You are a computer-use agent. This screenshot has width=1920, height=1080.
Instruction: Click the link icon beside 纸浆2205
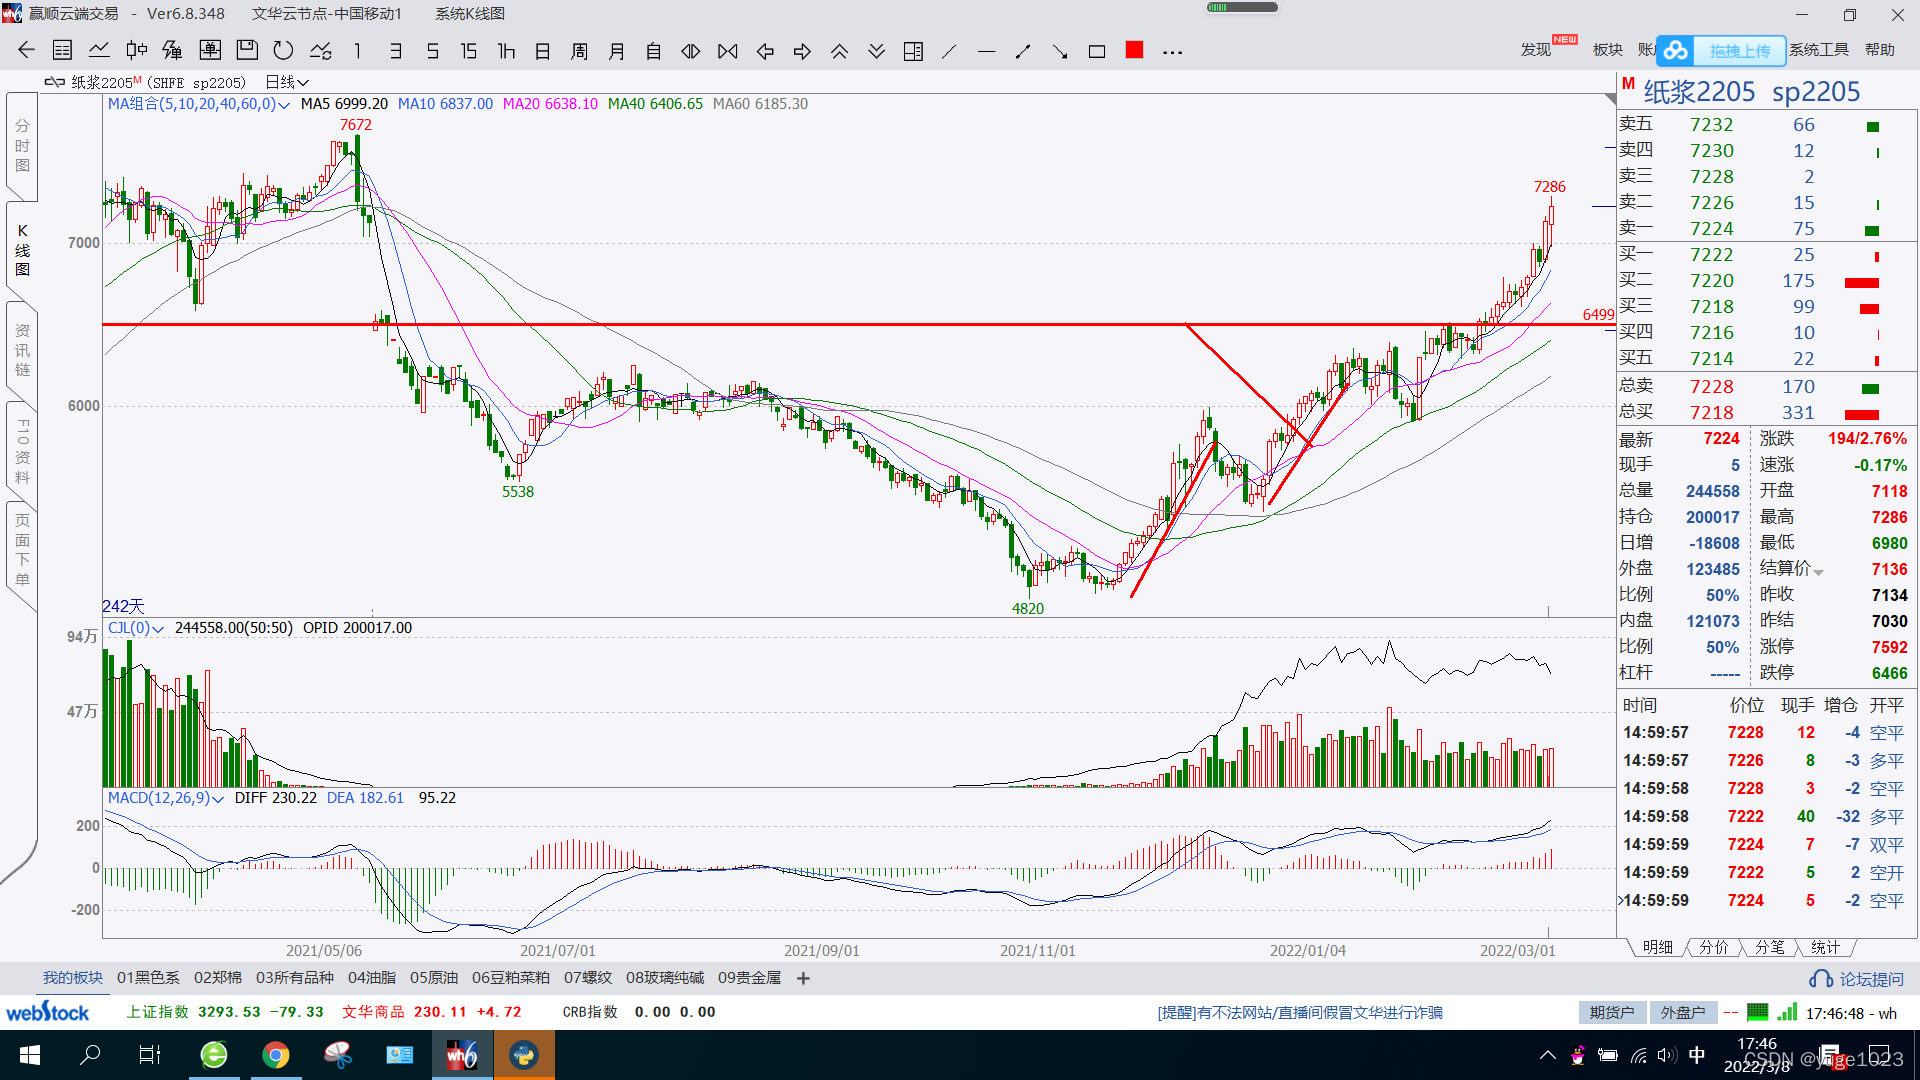(55, 82)
